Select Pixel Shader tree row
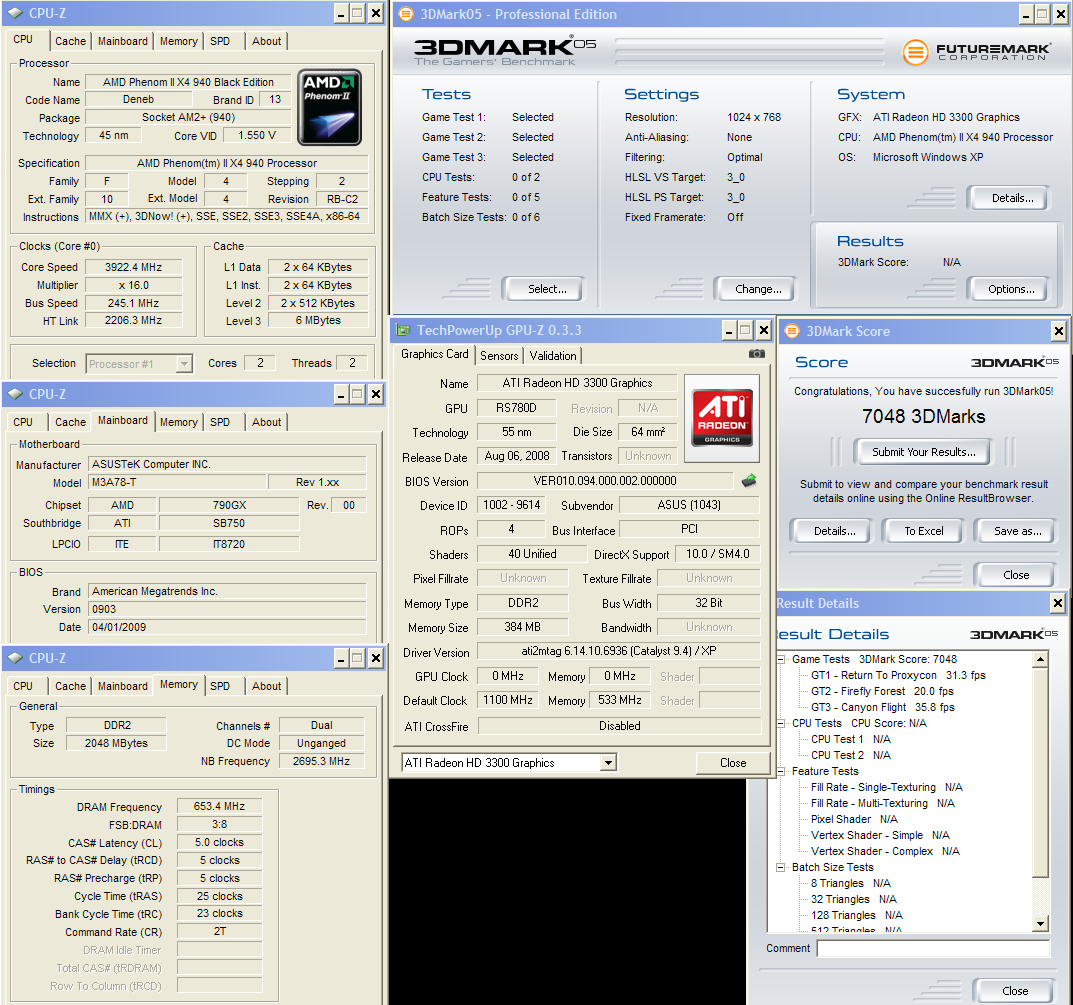1073x1005 pixels. coord(854,820)
